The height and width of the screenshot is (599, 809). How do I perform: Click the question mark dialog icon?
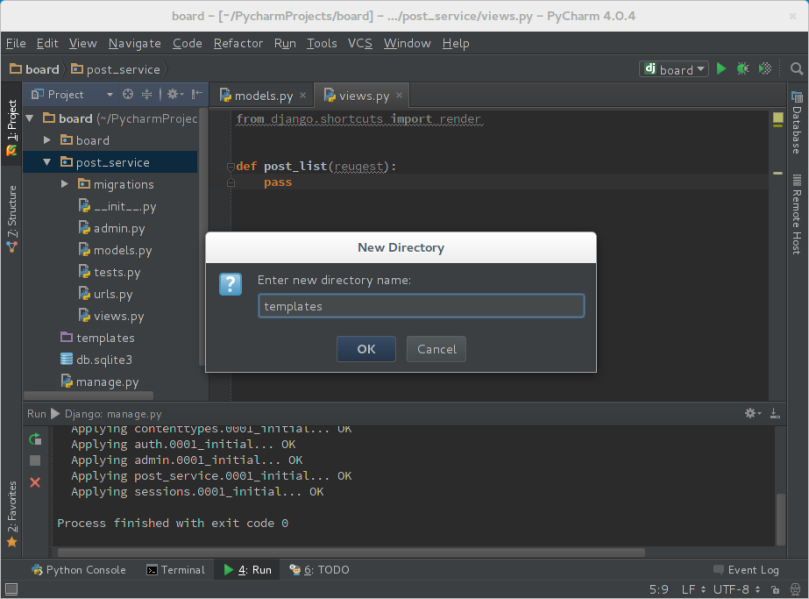(230, 284)
